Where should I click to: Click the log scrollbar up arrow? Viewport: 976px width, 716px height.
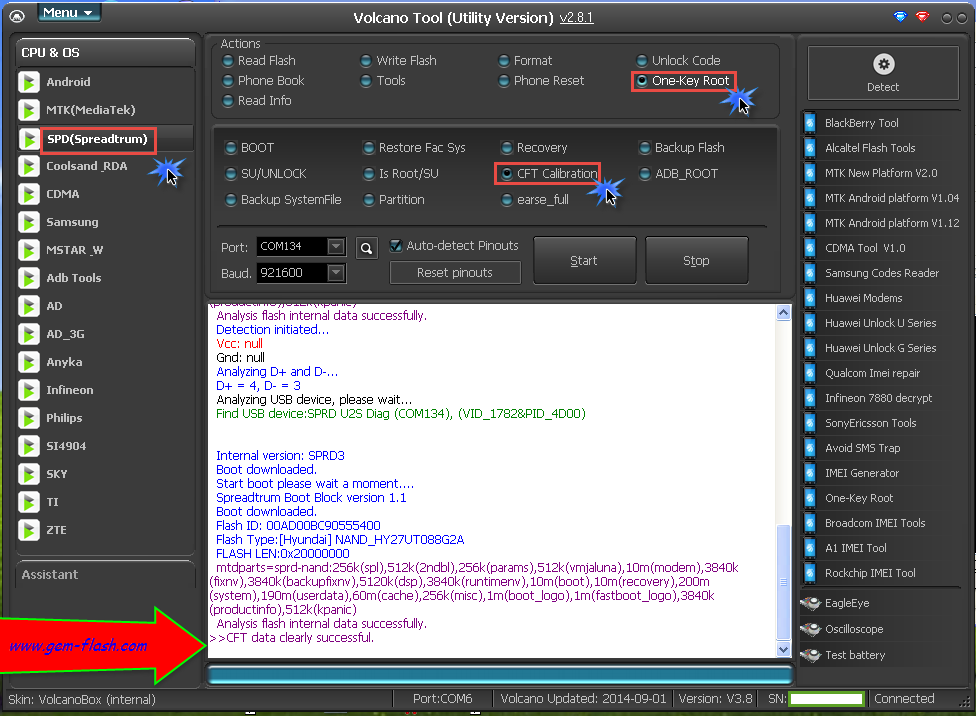click(x=784, y=313)
